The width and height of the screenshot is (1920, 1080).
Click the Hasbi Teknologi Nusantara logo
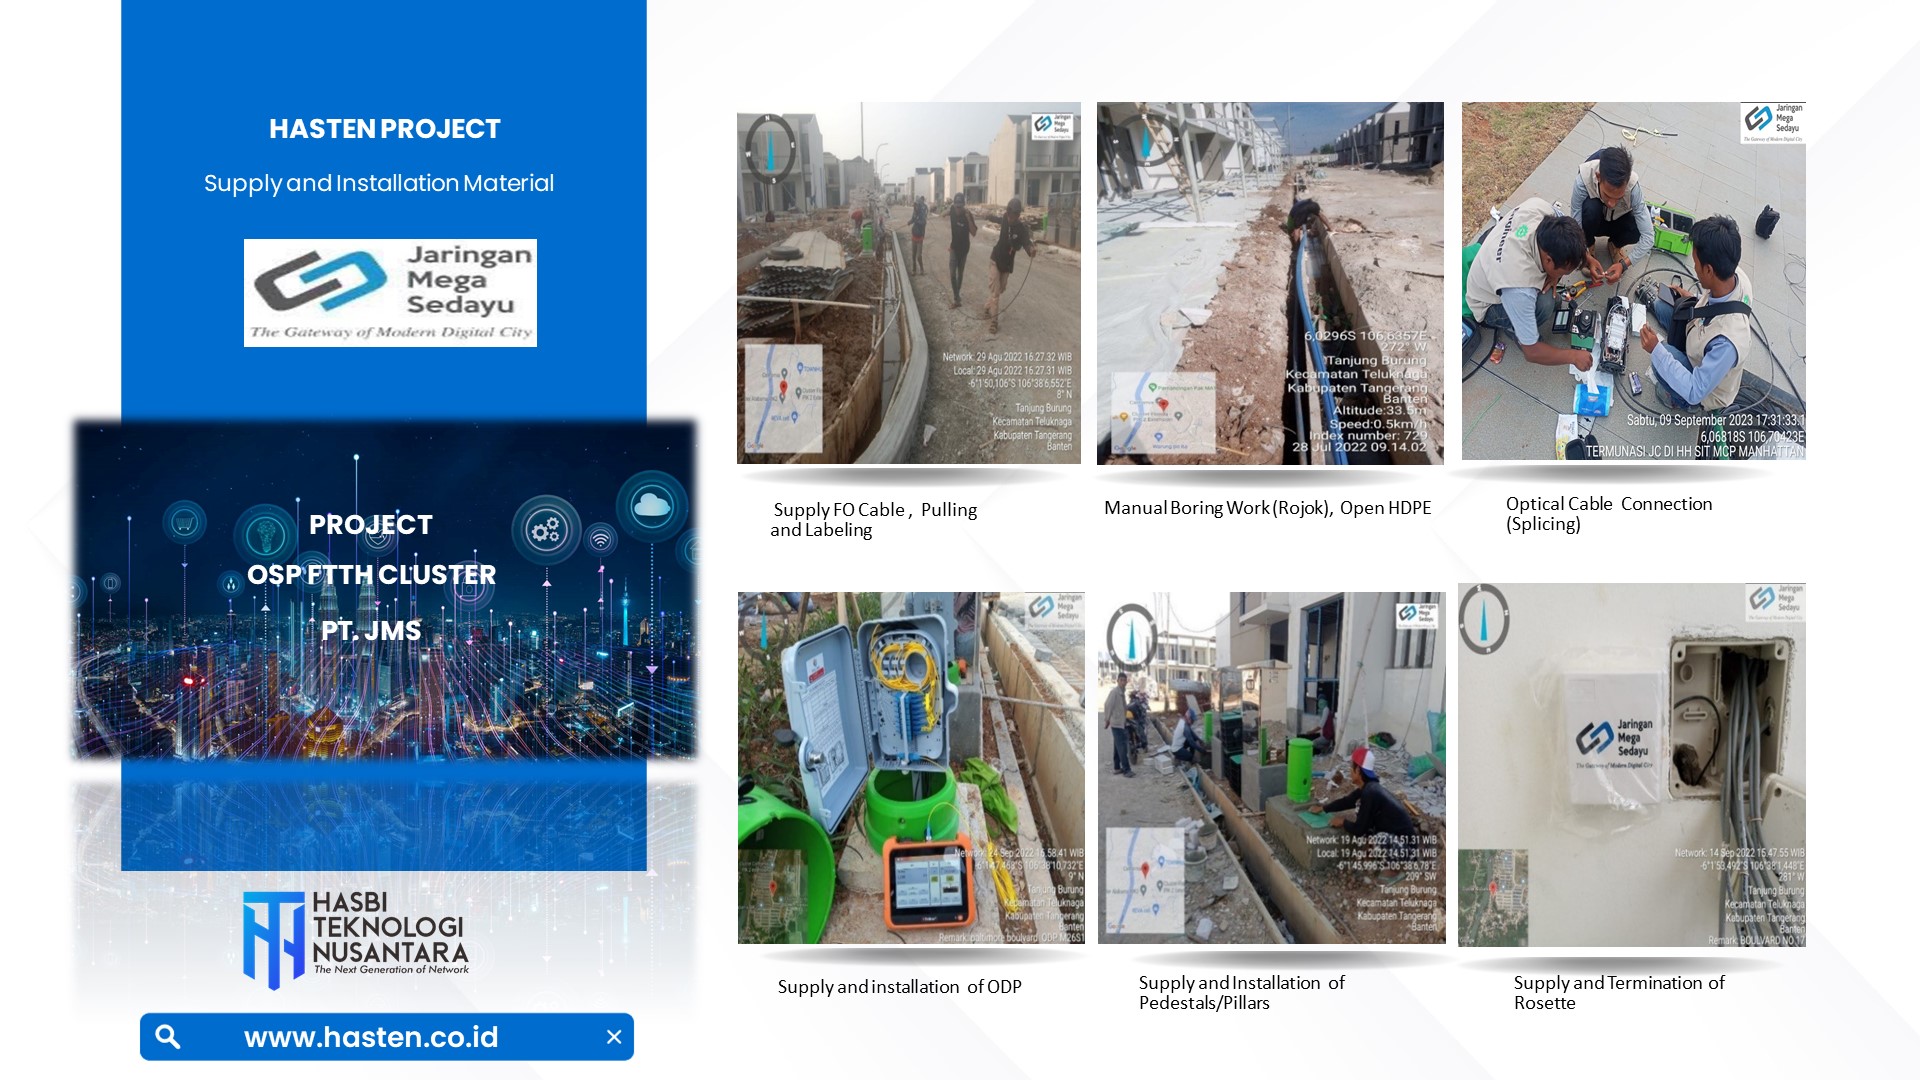click(355, 938)
